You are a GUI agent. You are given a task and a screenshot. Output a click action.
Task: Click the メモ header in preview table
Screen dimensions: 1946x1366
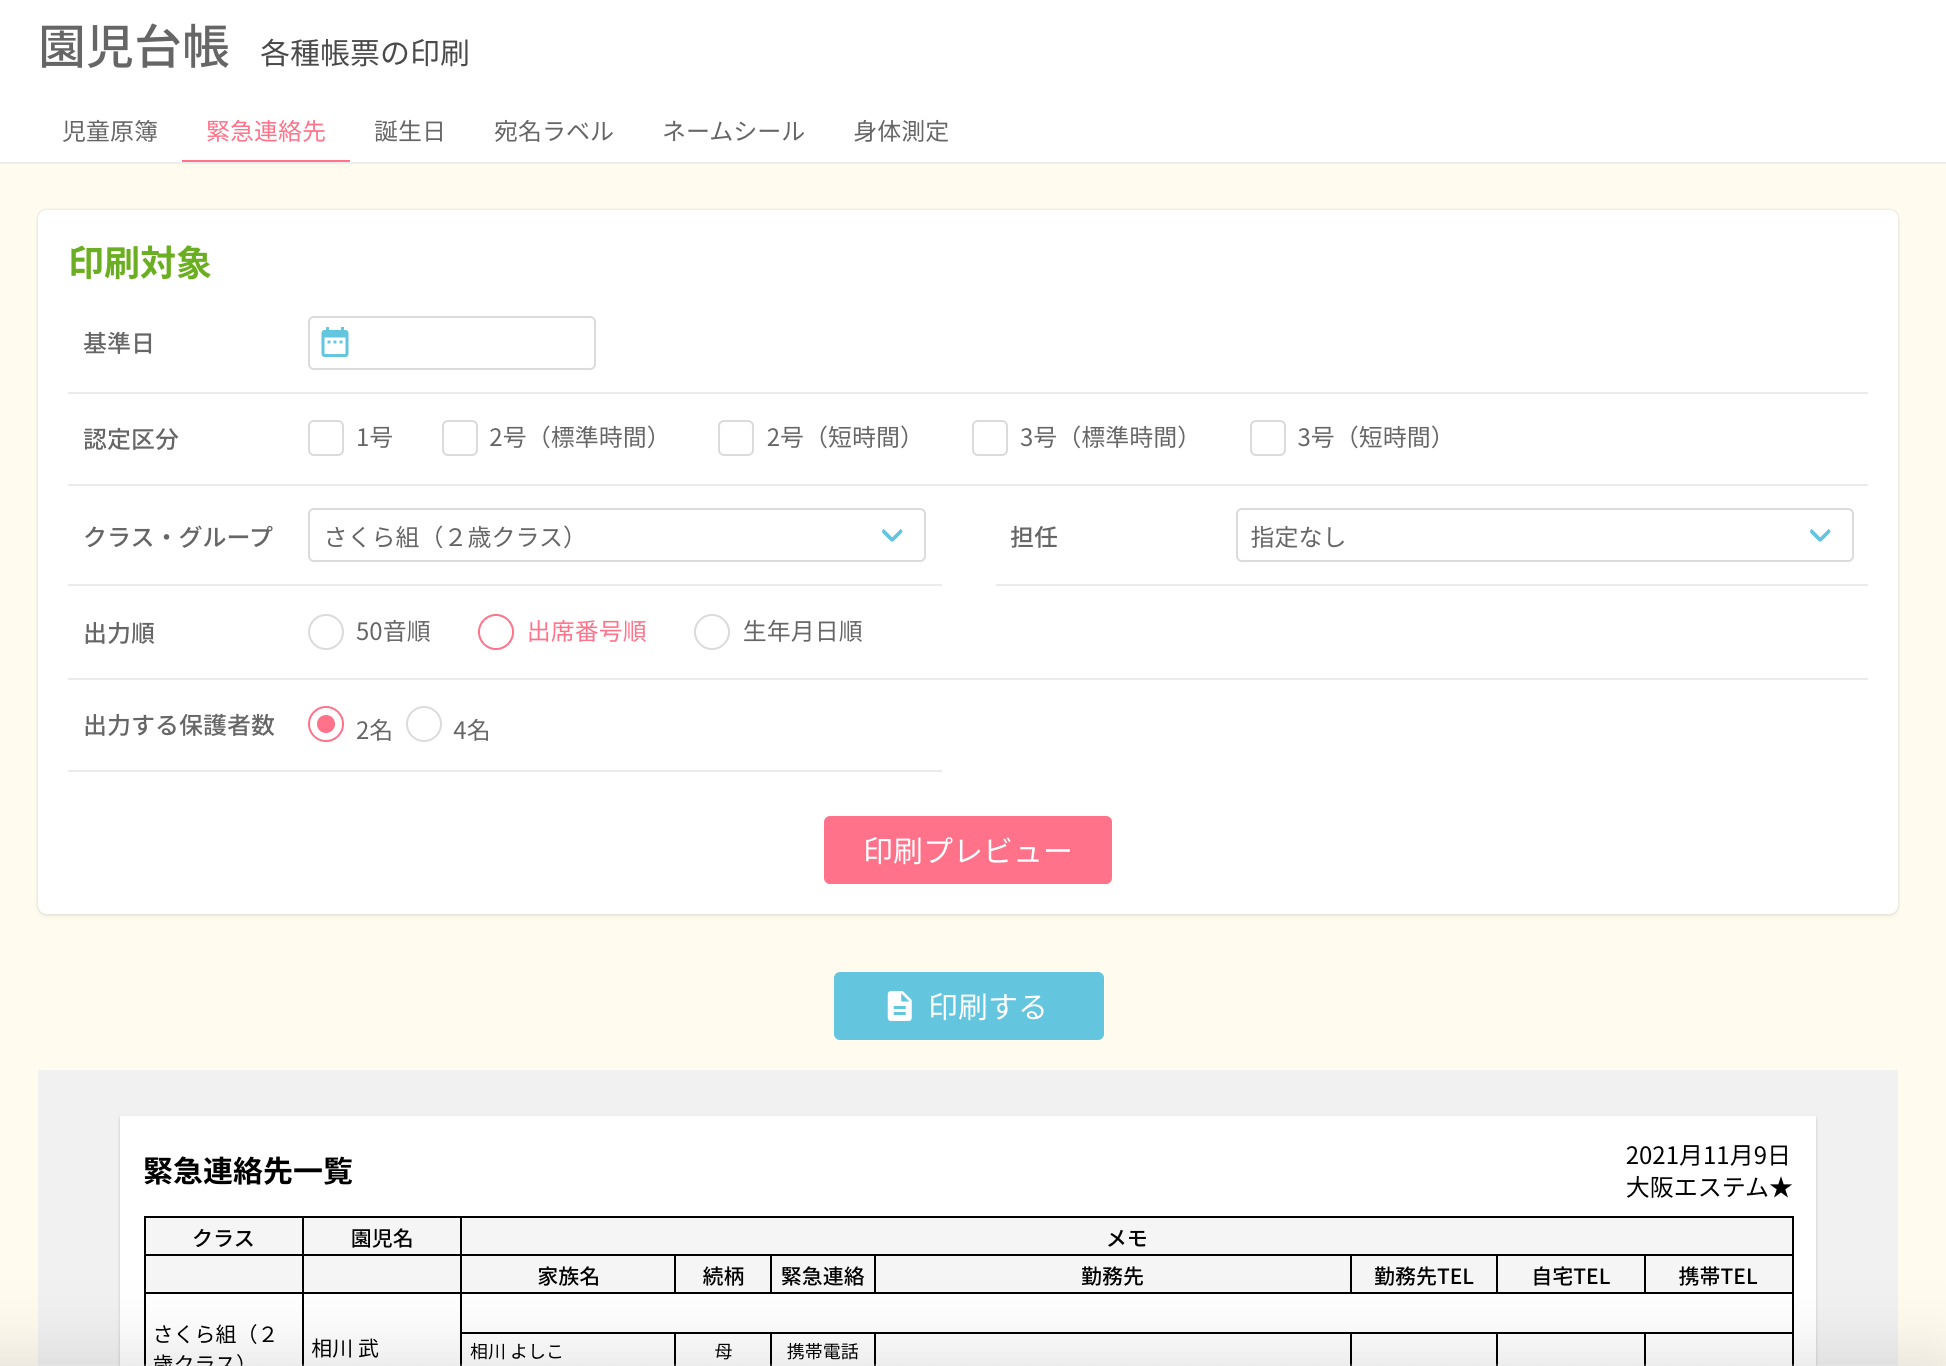tap(1127, 1238)
